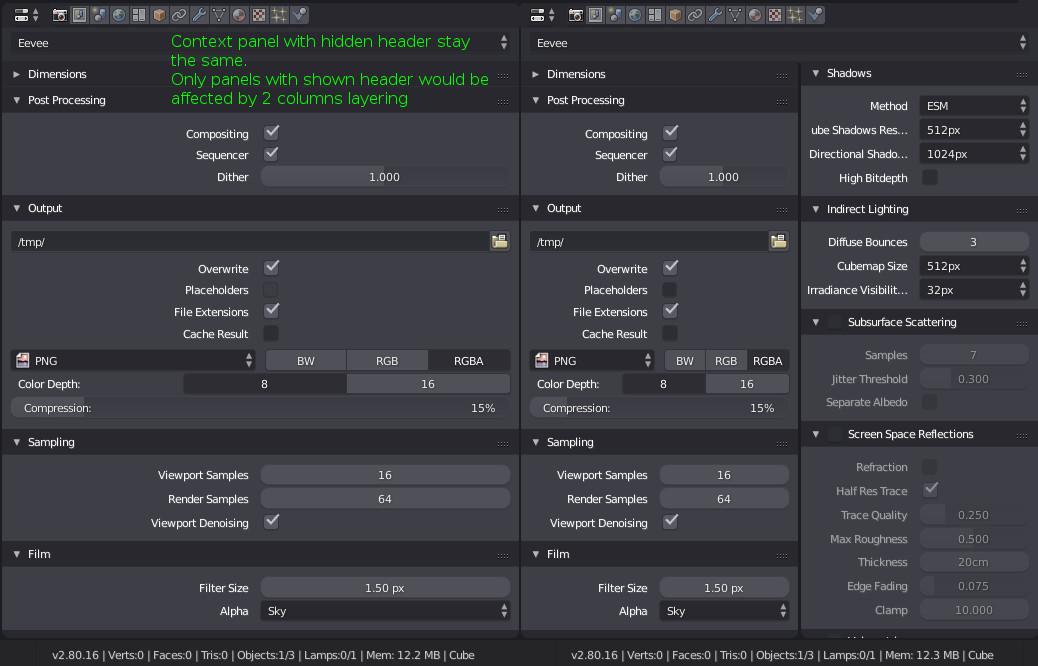Open the Modifiers wrench tab in right editor

715,15
